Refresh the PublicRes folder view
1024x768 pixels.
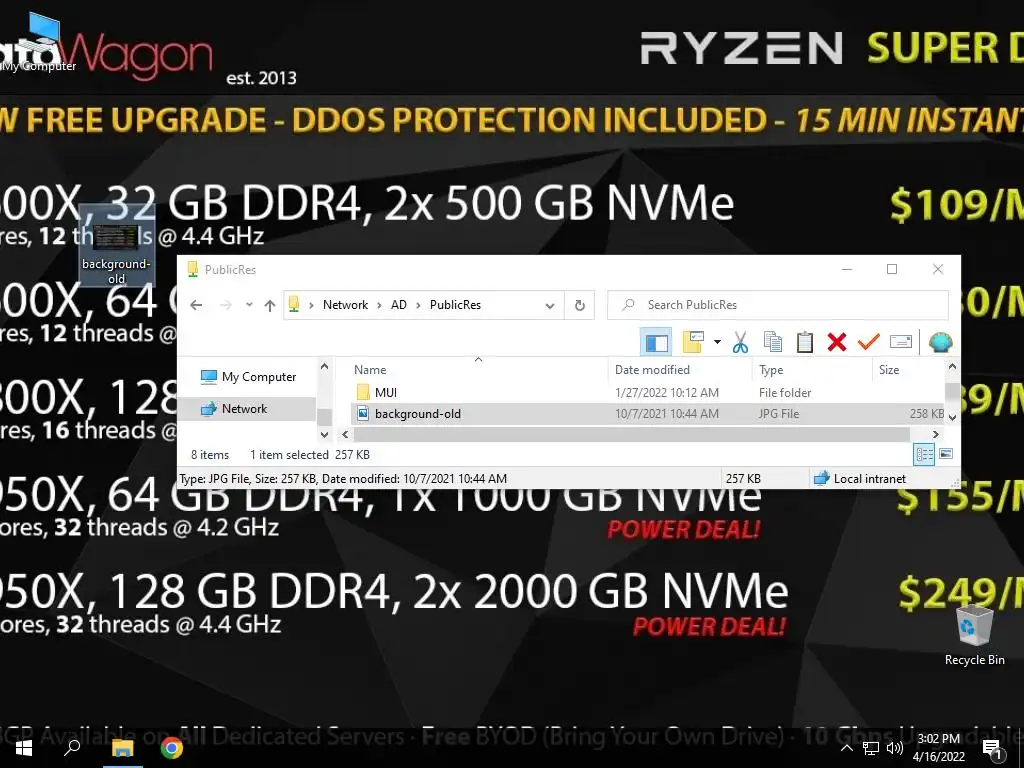pyautogui.click(x=579, y=305)
